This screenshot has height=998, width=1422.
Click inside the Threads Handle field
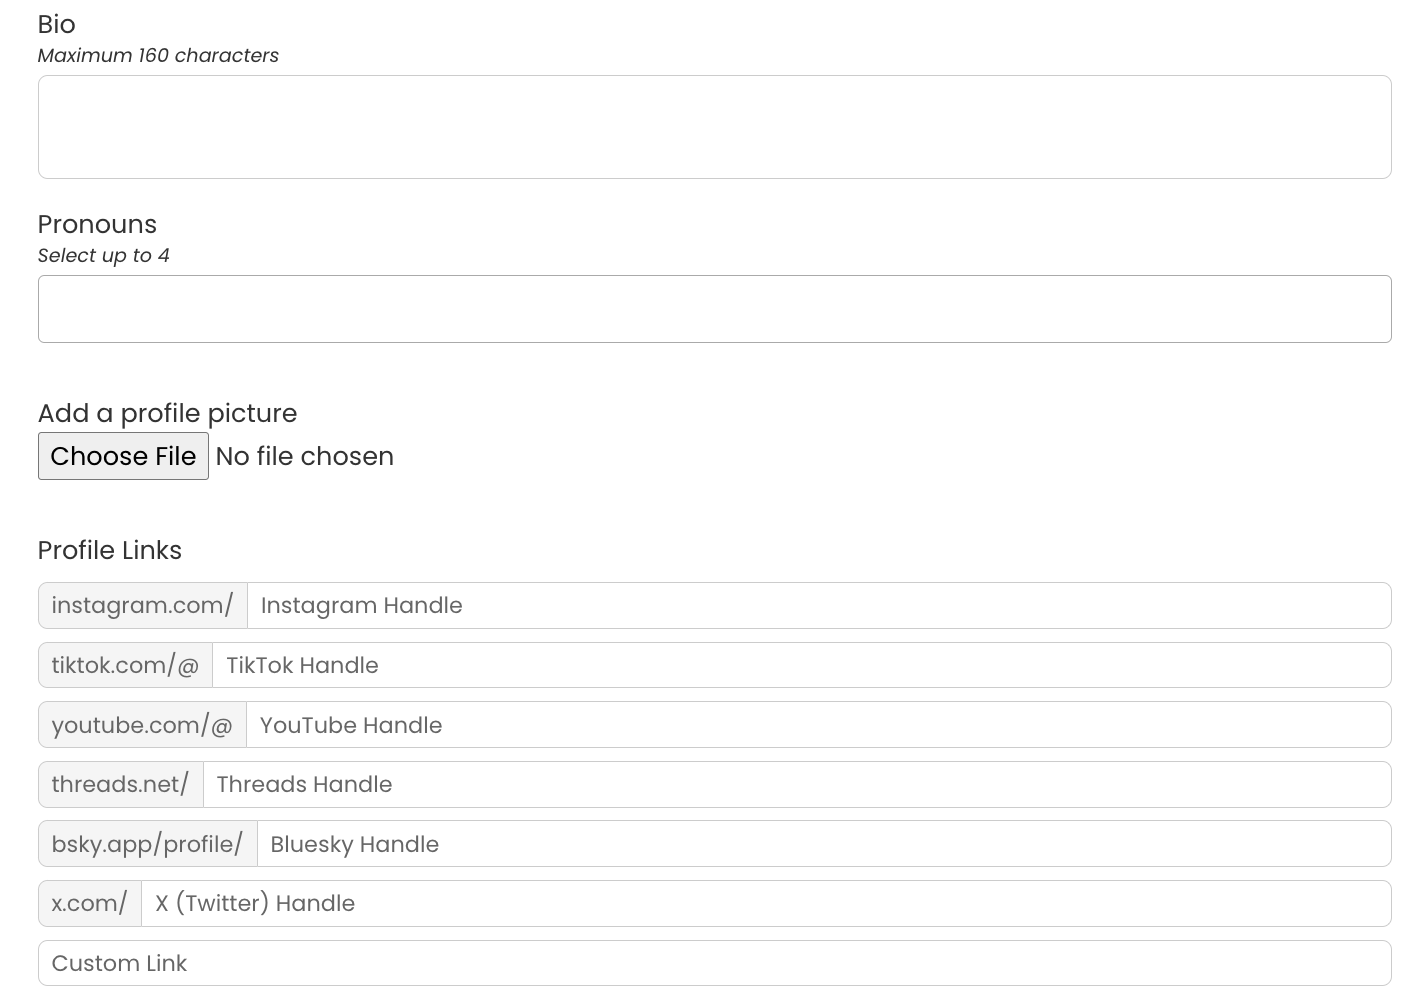pos(796,785)
